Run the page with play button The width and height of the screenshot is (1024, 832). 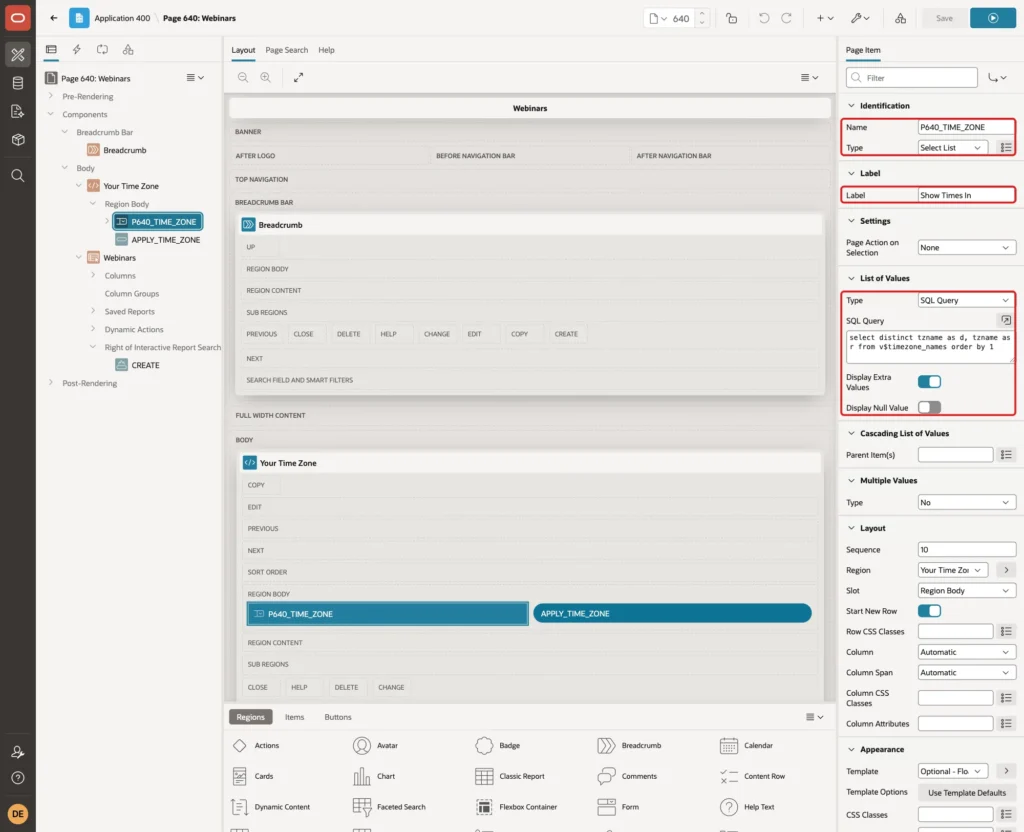pos(993,18)
